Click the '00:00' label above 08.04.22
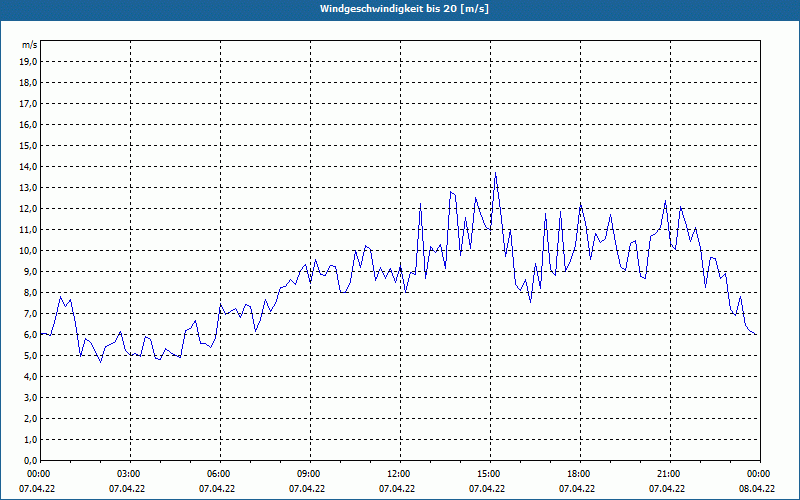800x500 pixels. (757, 474)
